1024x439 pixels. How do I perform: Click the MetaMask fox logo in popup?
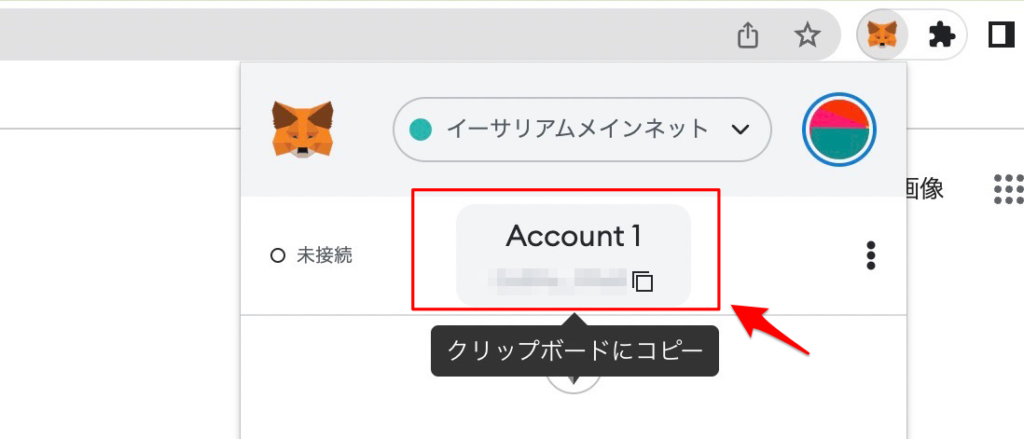click(302, 129)
